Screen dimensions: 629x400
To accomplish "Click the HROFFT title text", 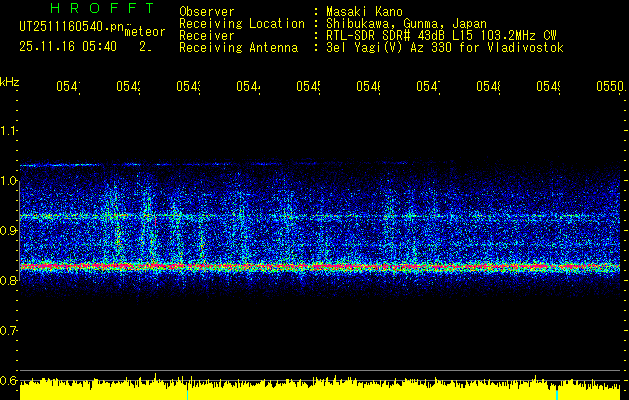I will pos(102,9).
